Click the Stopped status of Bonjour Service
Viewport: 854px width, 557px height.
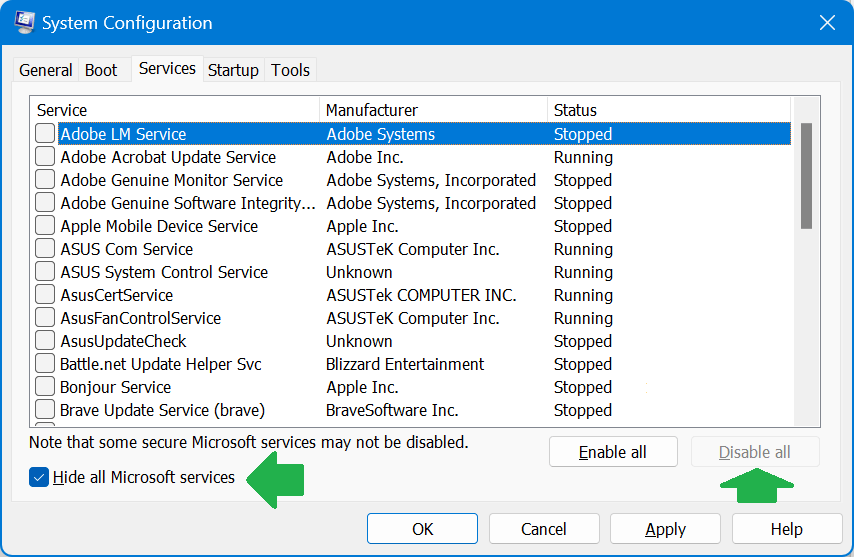coord(583,387)
